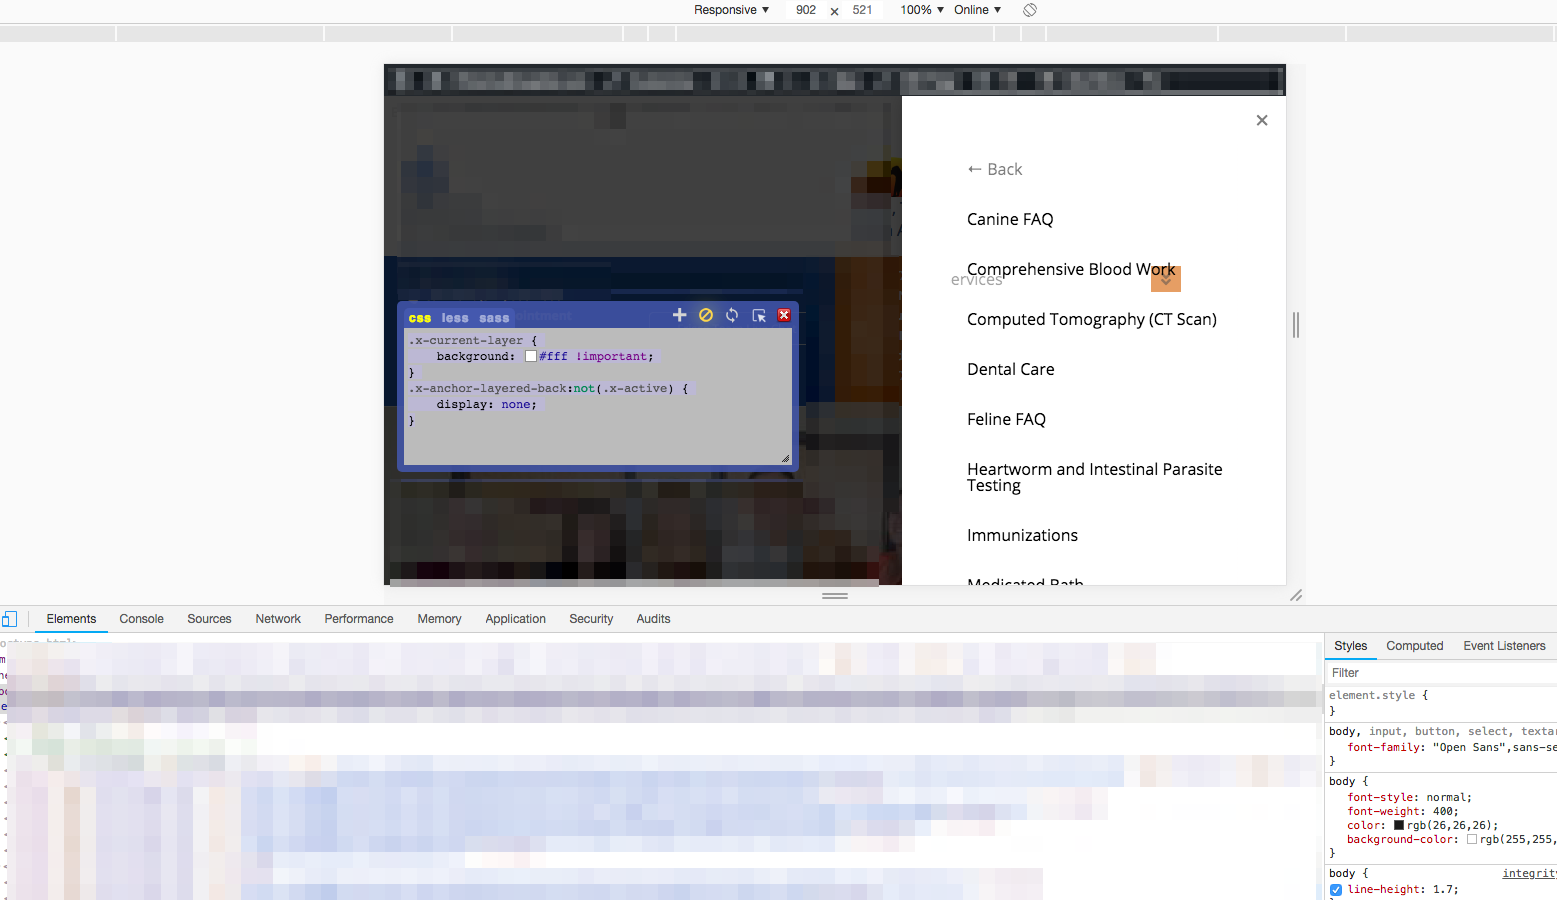
Task: Click the element.style rule
Action: (x=1378, y=695)
